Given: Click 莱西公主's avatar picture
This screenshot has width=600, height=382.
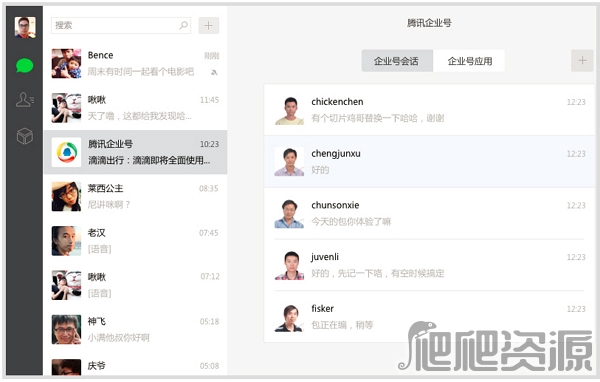Looking at the screenshot, I should coord(66,196).
